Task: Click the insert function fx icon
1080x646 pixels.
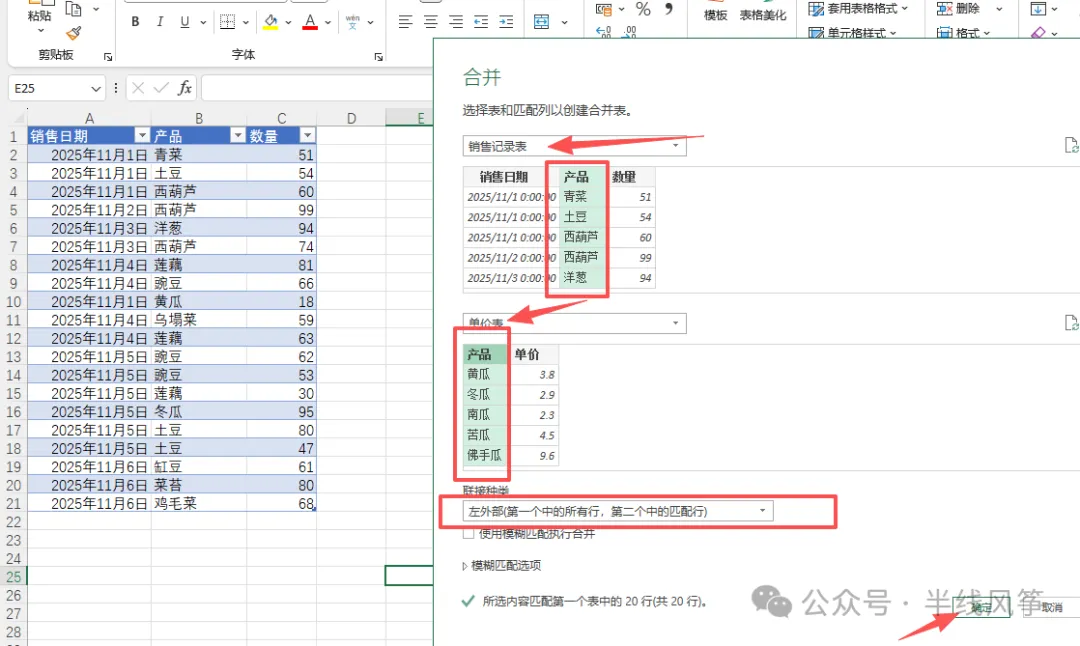Action: (185, 88)
